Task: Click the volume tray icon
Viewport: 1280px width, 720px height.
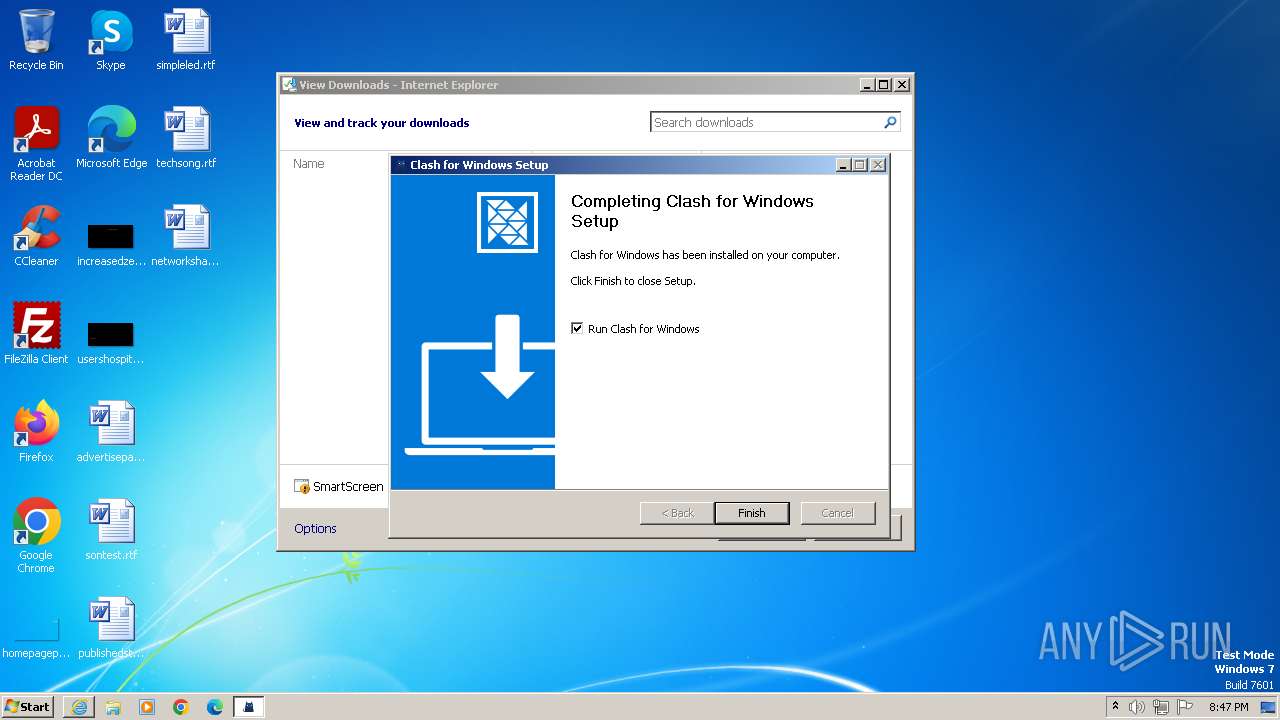Action: 1137,707
